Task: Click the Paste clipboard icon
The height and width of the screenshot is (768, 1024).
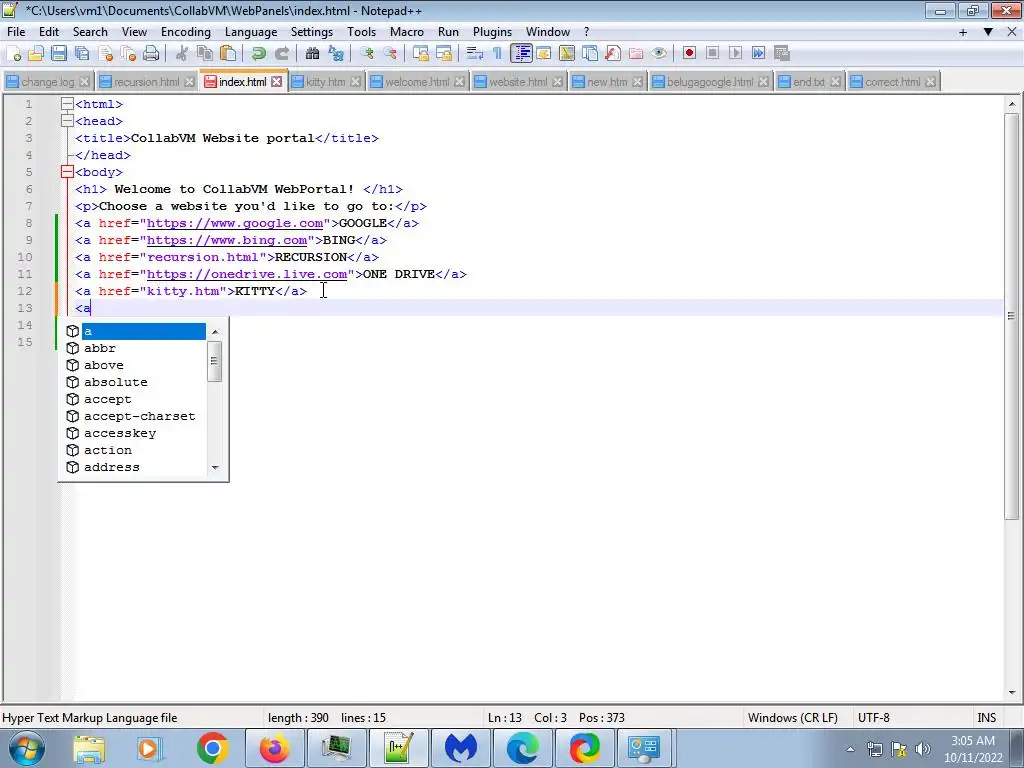Action: point(228,54)
